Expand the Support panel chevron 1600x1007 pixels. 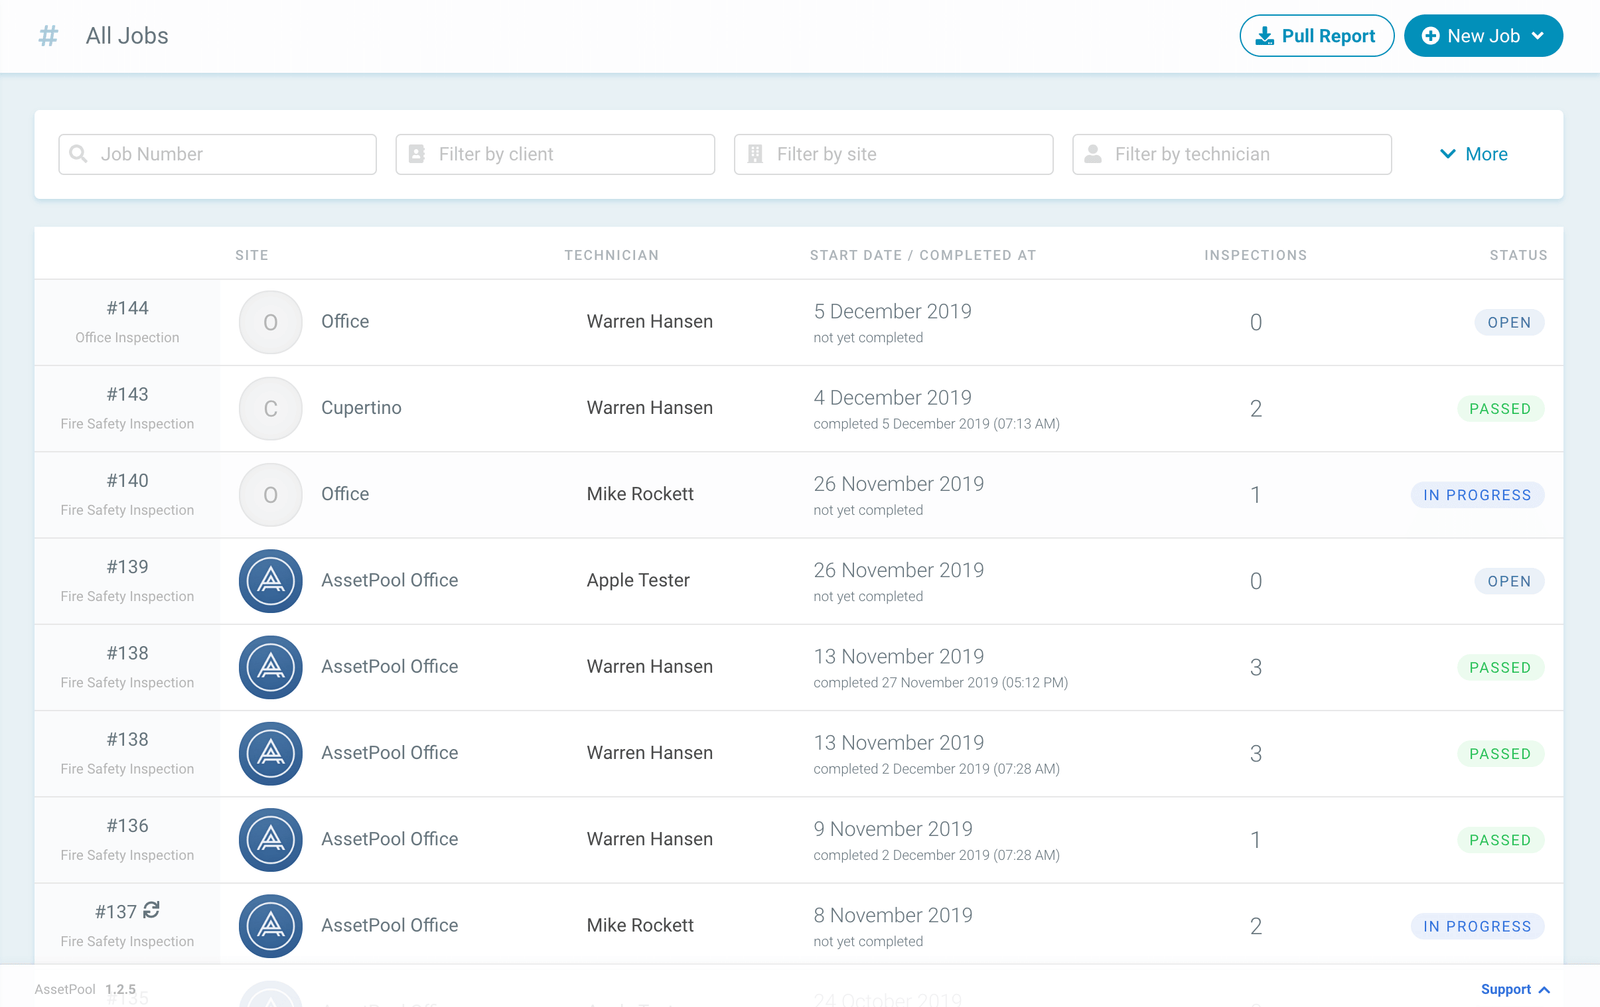coord(1545,990)
